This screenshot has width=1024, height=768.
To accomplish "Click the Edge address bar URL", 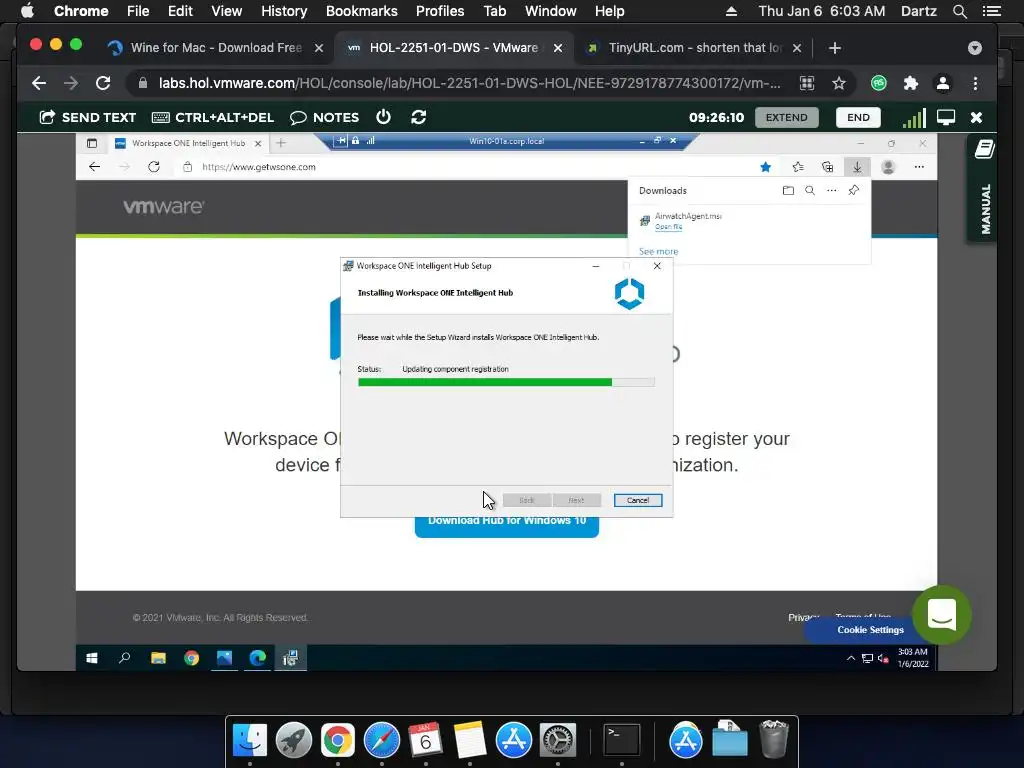I will point(259,167).
